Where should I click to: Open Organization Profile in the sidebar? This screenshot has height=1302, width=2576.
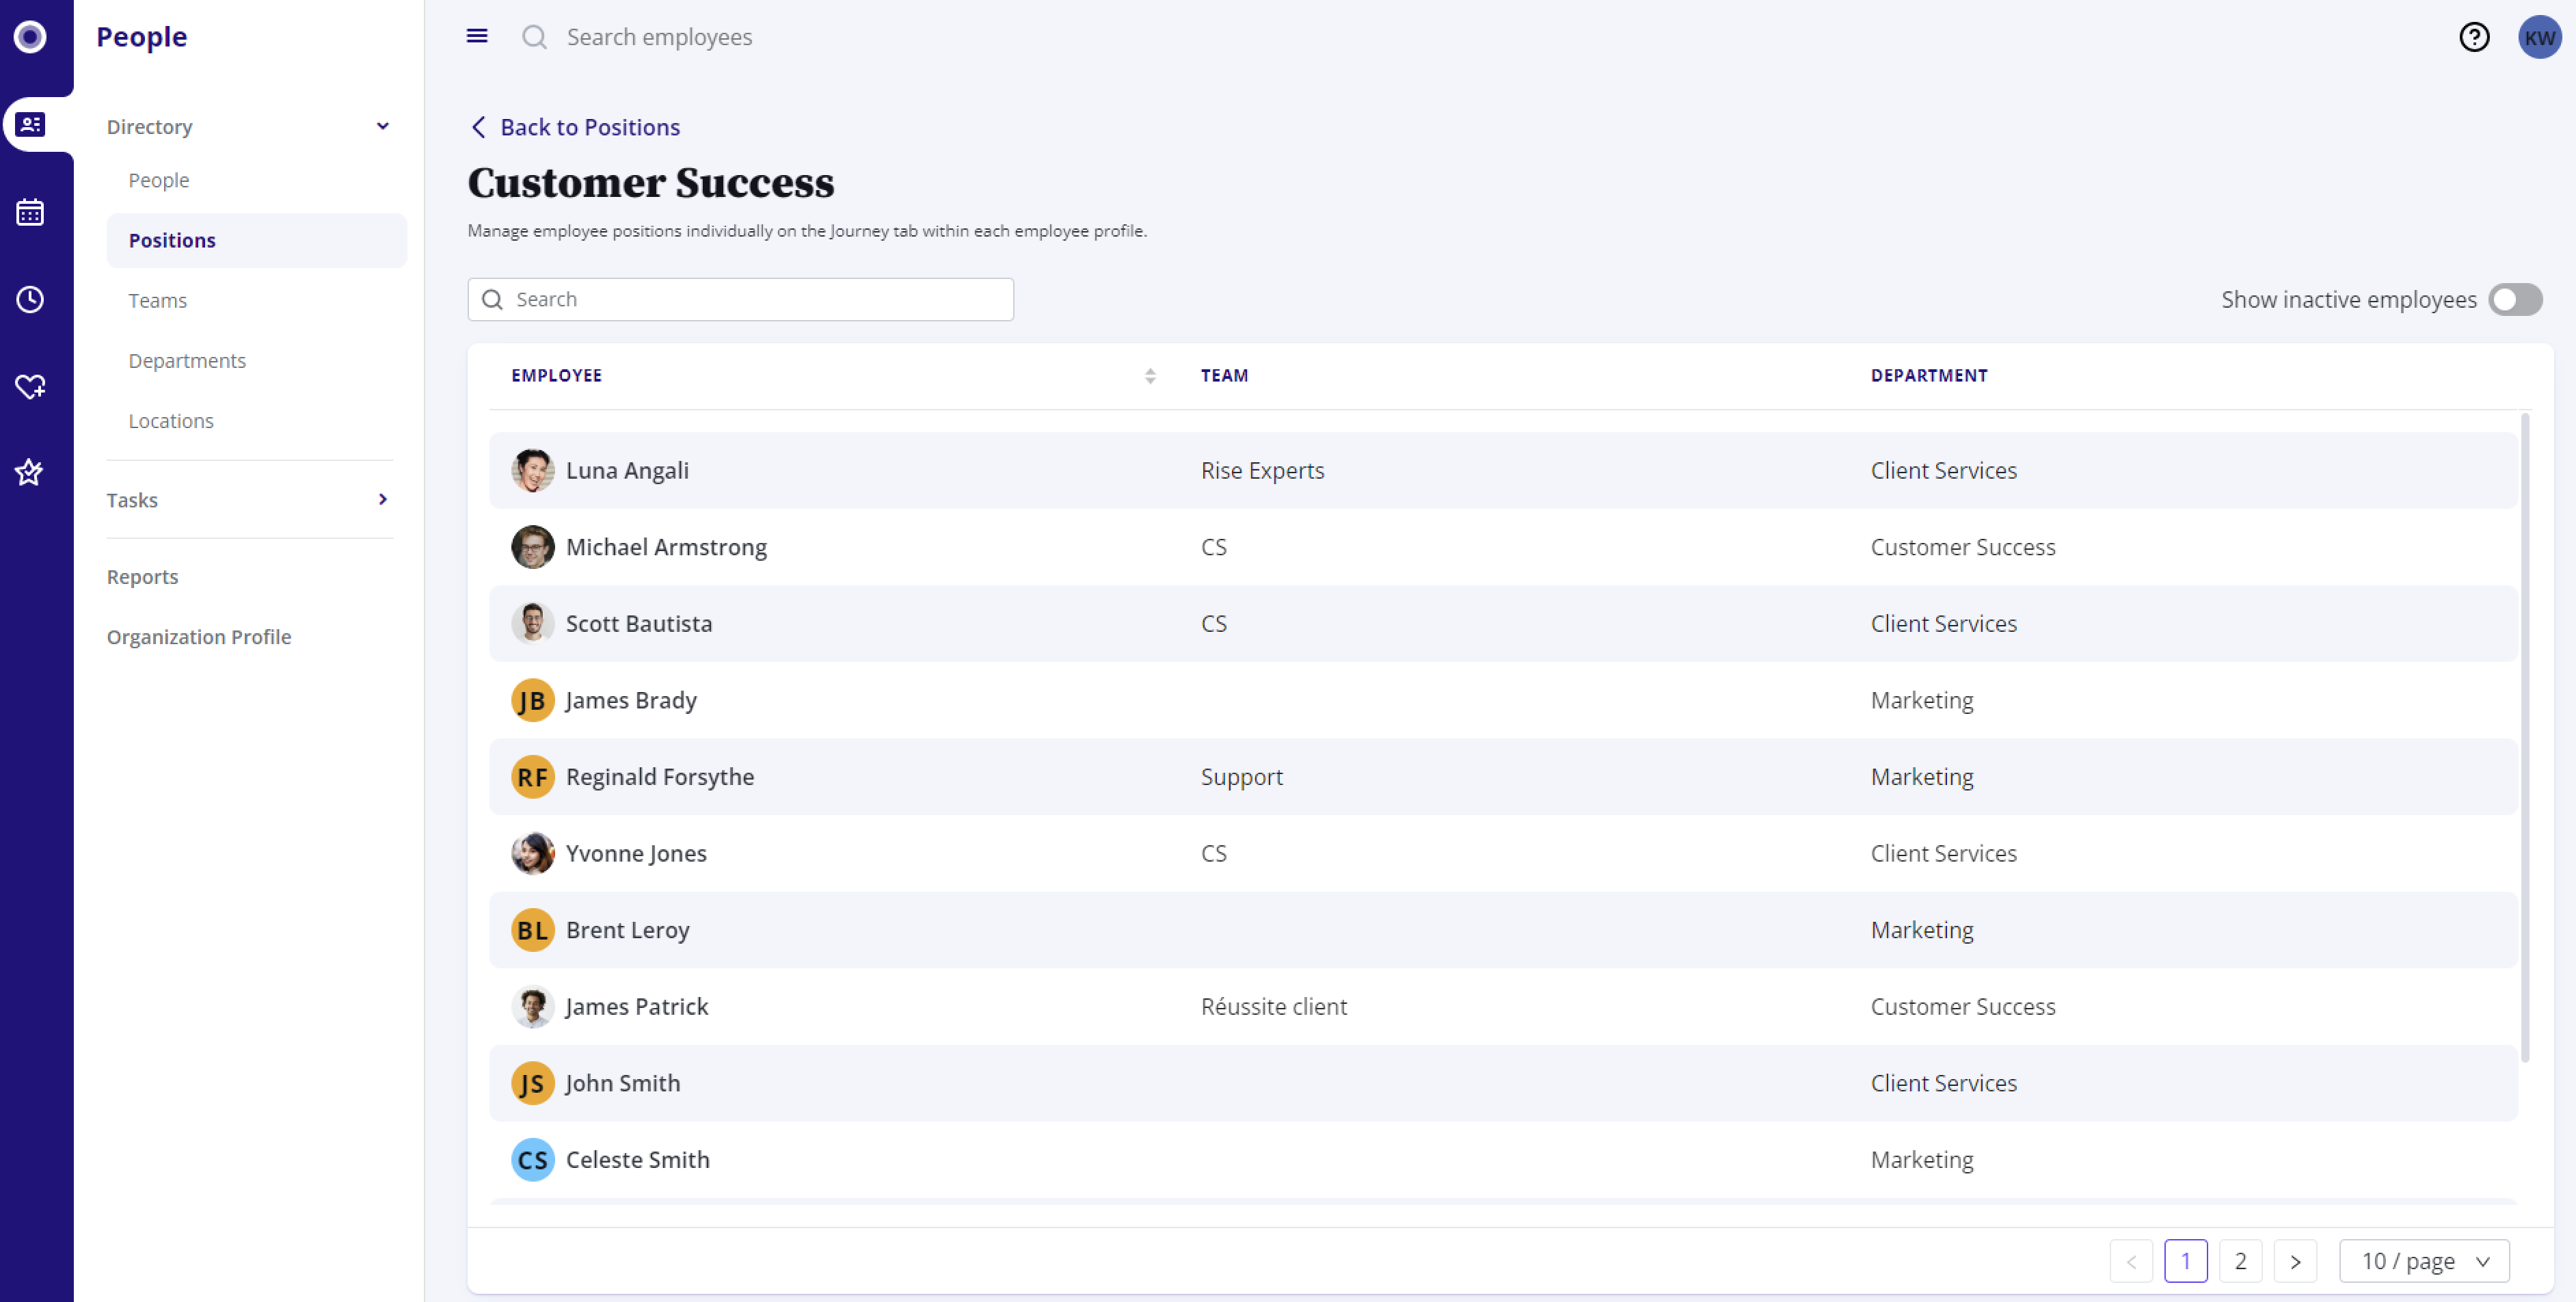coord(199,636)
